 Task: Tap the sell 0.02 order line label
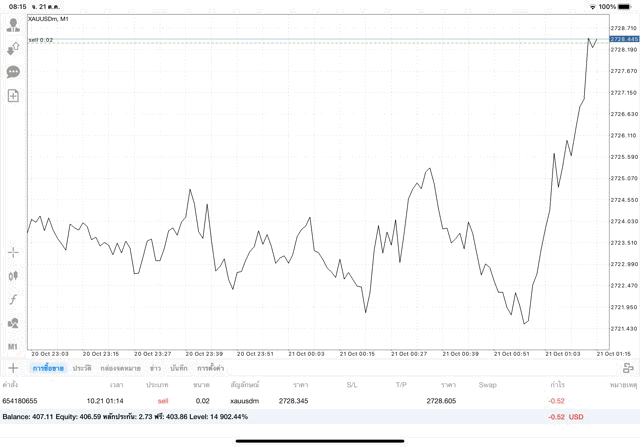click(x=41, y=40)
